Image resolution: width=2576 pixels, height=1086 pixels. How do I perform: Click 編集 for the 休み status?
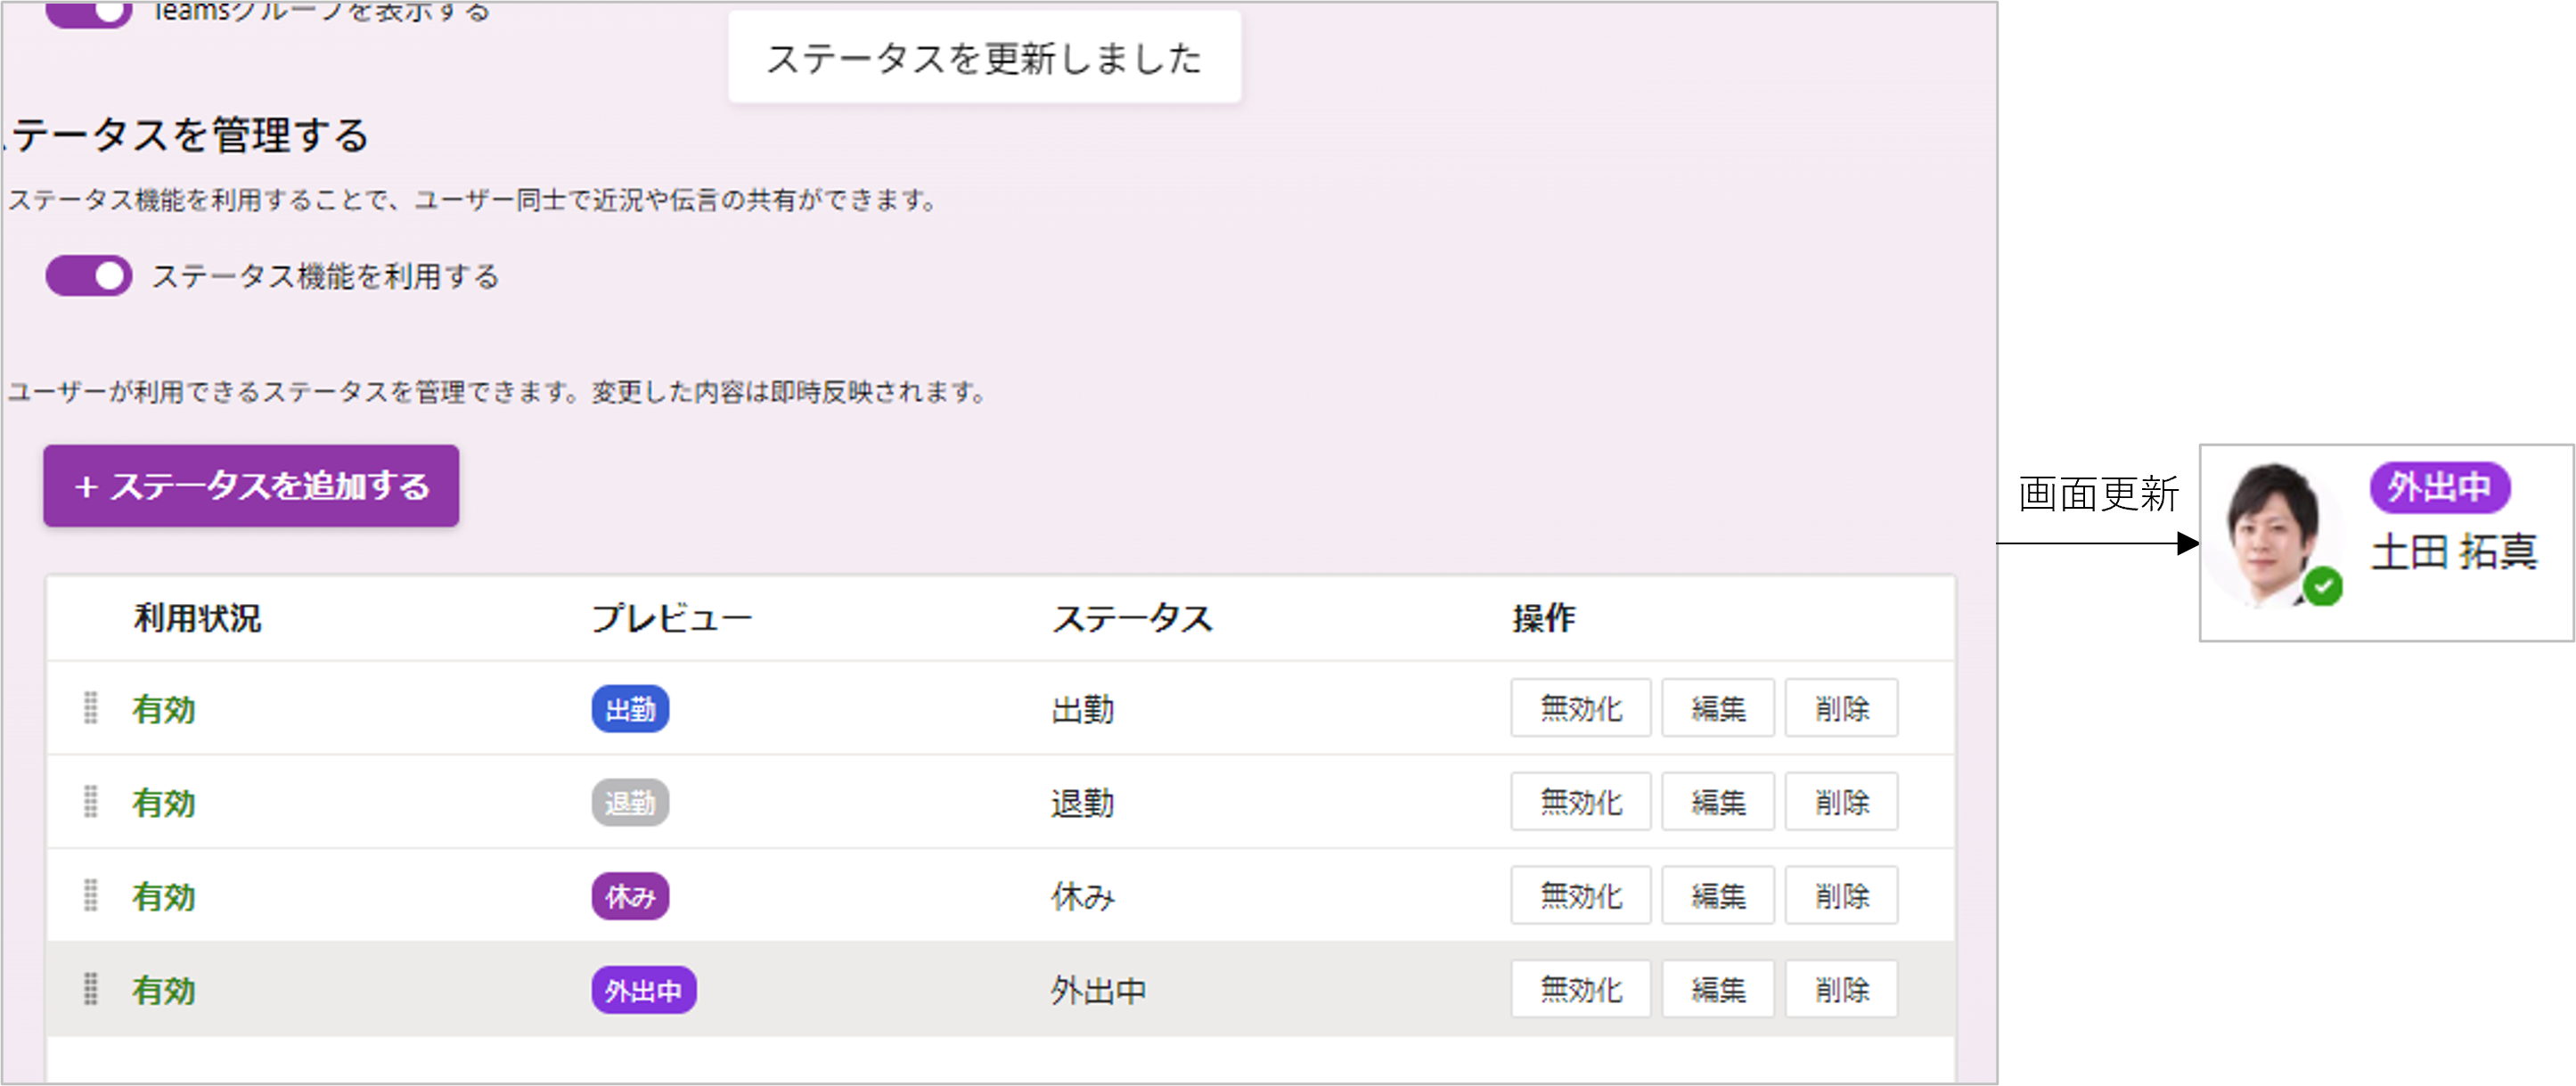coord(1717,896)
